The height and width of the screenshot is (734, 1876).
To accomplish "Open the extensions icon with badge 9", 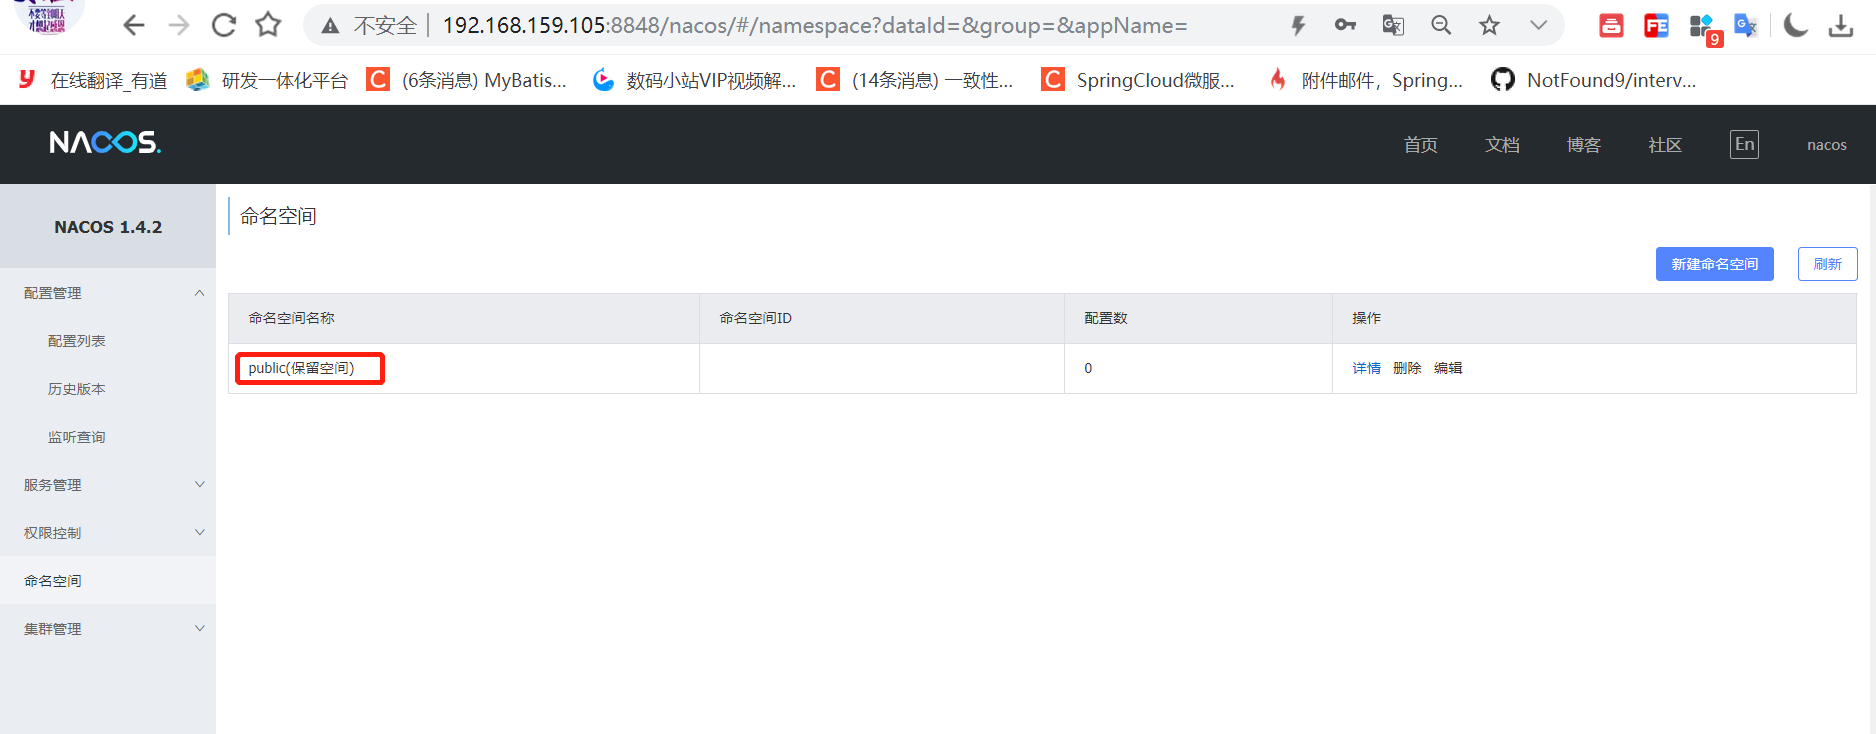I will click(x=1703, y=28).
